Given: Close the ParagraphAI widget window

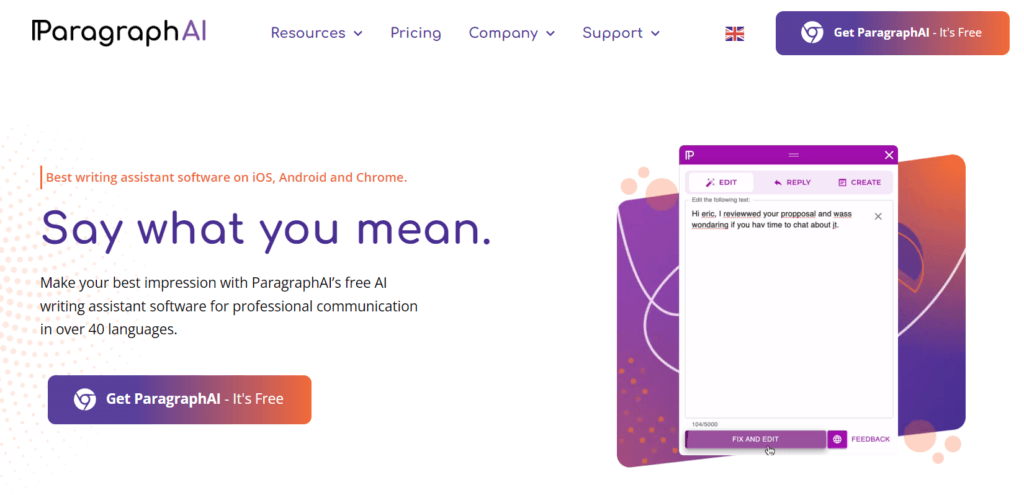Looking at the screenshot, I should click(889, 155).
